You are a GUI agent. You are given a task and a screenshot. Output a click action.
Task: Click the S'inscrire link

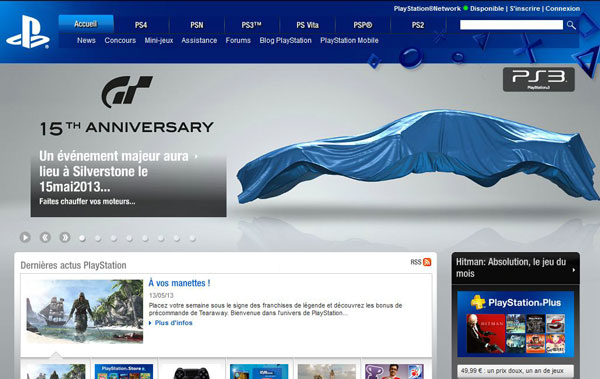(x=525, y=8)
